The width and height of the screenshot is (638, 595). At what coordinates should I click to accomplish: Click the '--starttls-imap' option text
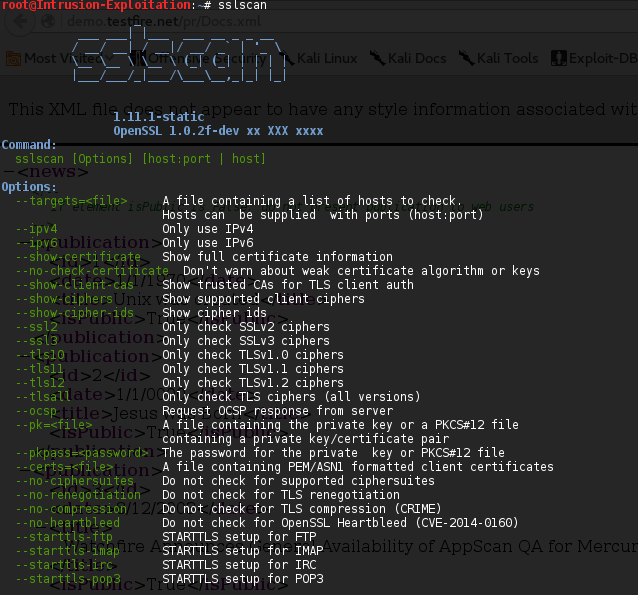[68, 551]
